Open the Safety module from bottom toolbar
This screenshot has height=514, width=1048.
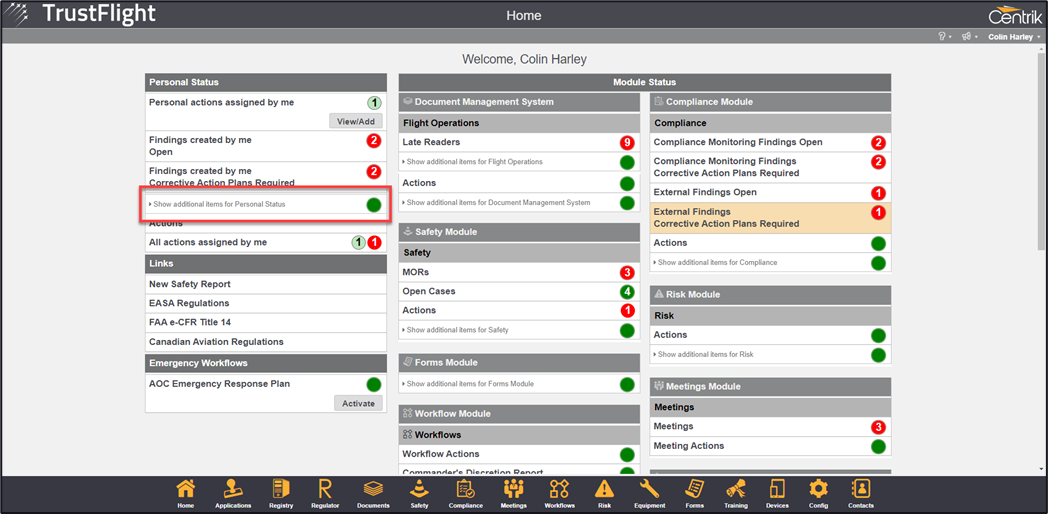[419, 490]
